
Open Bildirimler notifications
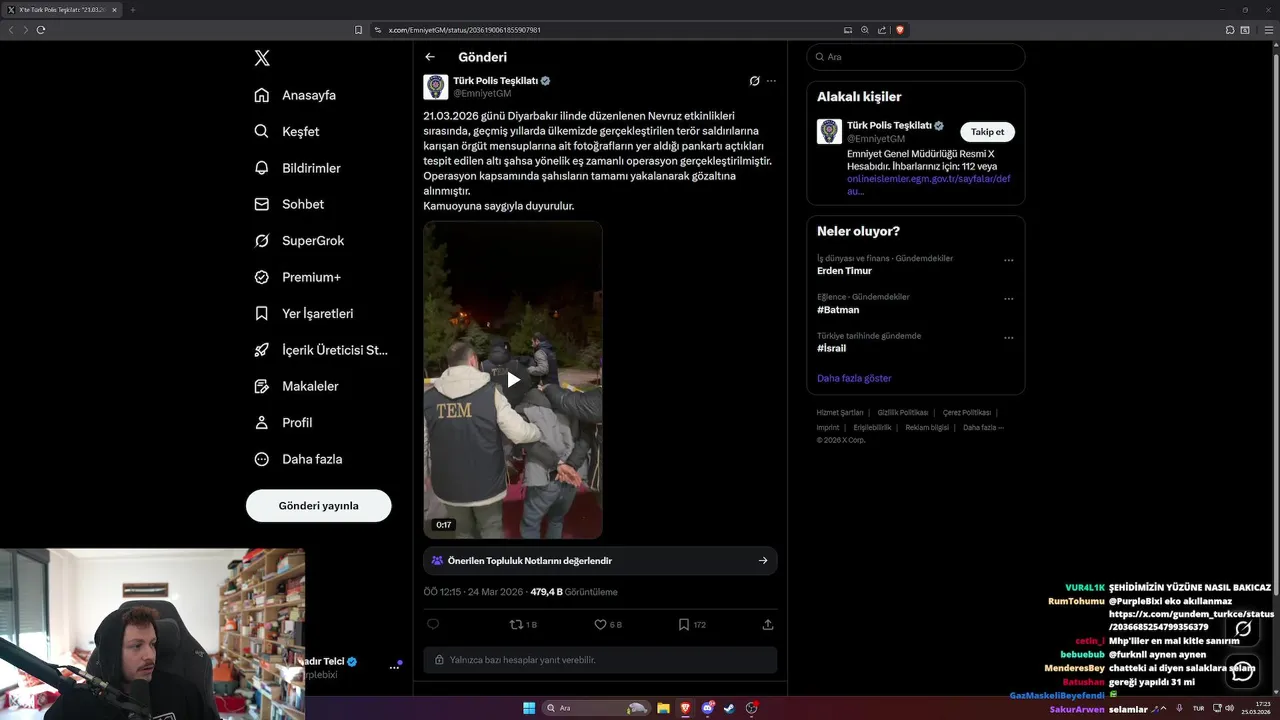[297, 168]
